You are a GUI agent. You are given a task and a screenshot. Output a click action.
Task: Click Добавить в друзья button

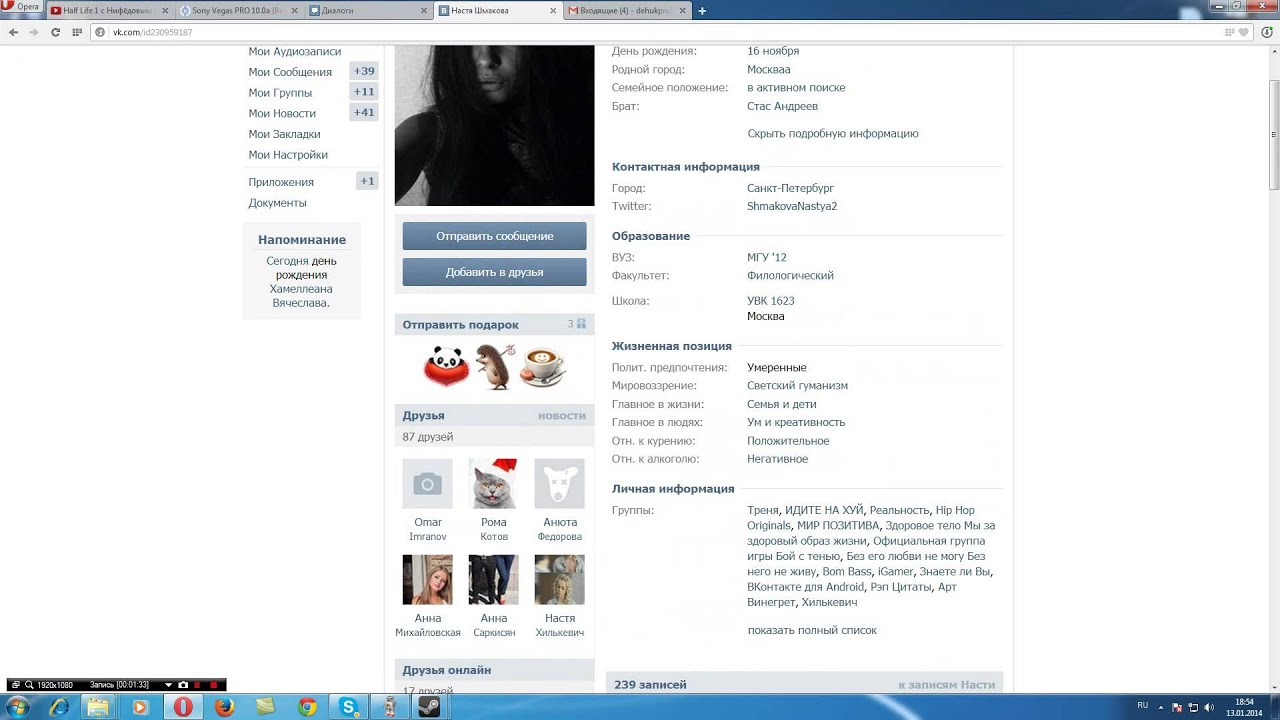(494, 272)
